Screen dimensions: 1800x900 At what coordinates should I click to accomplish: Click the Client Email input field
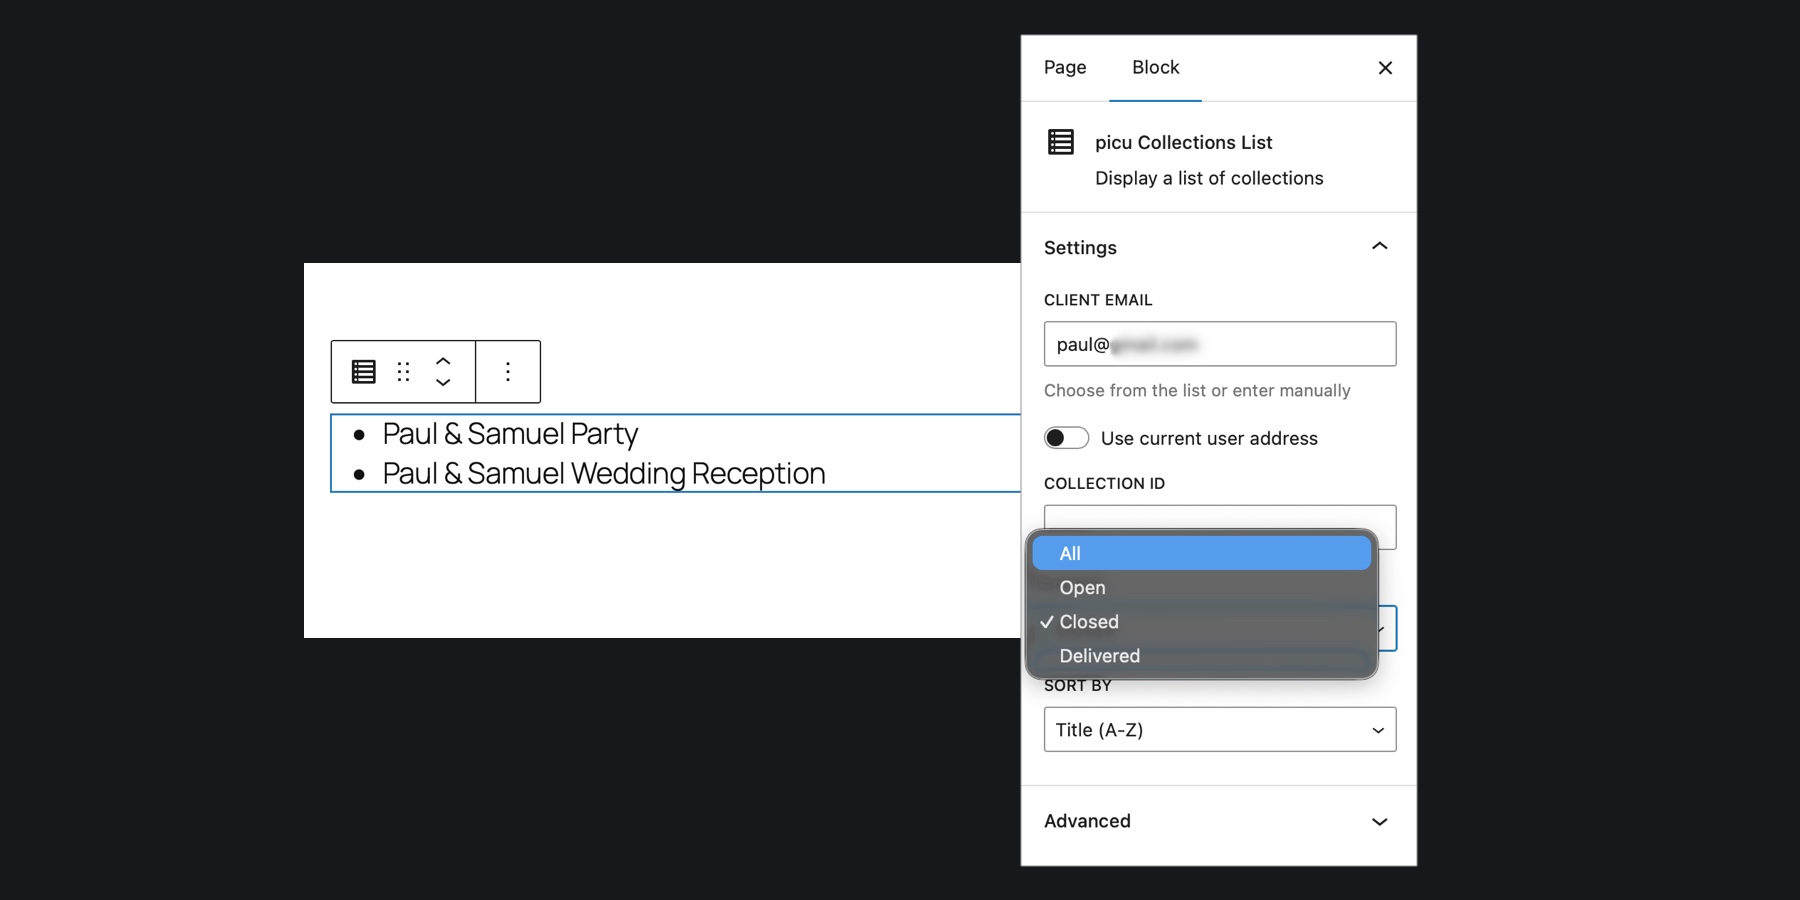(1219, 344)
